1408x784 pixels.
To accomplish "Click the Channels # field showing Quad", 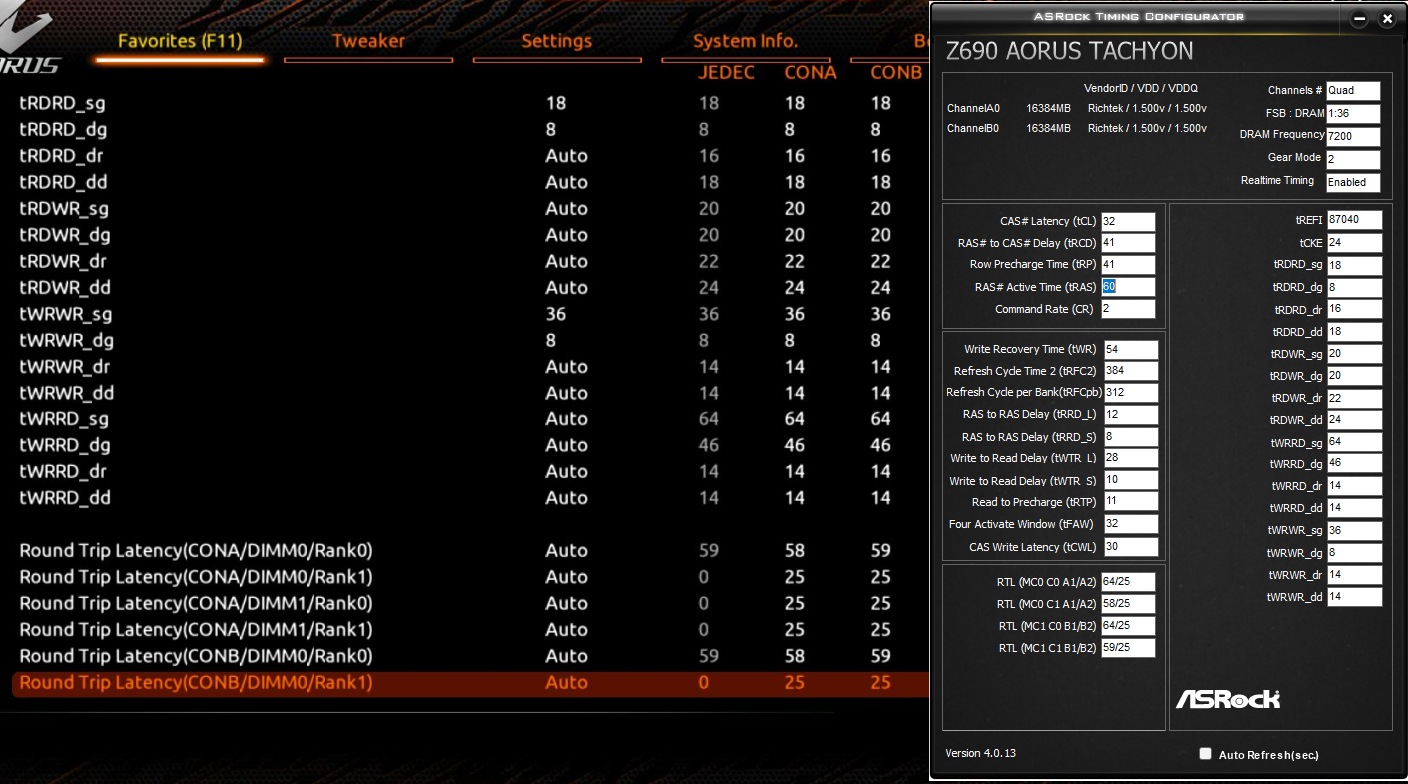I will 1353,91.
